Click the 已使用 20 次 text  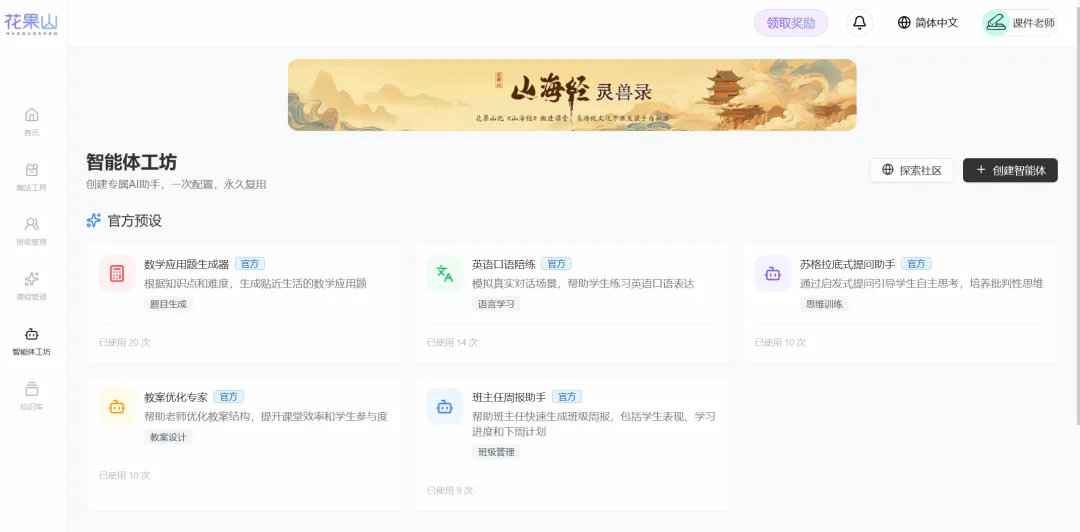[125, 342]
